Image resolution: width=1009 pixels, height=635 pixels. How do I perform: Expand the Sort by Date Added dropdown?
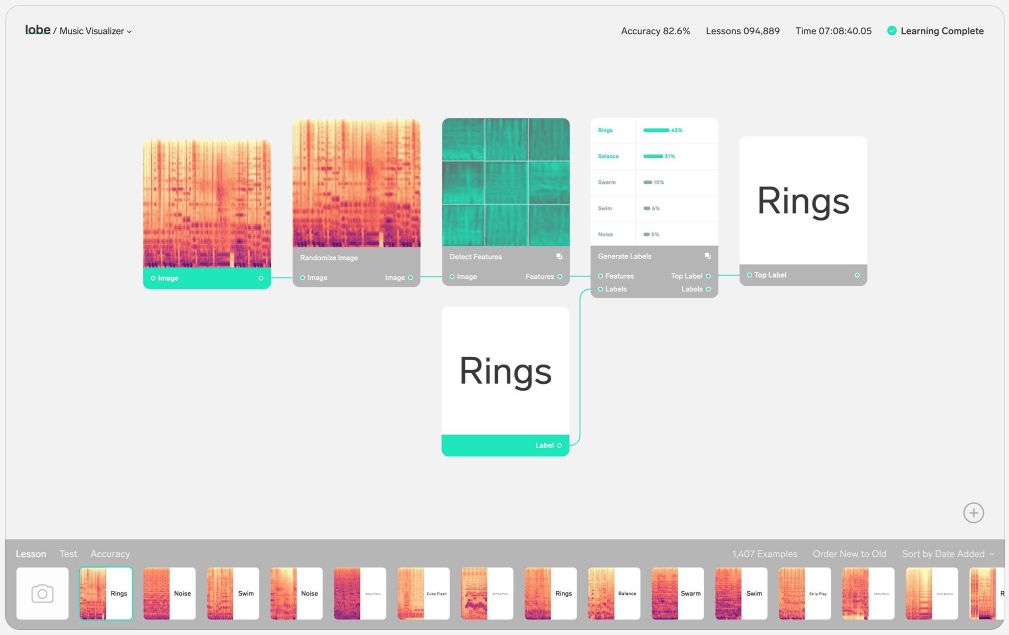[948, 554]
